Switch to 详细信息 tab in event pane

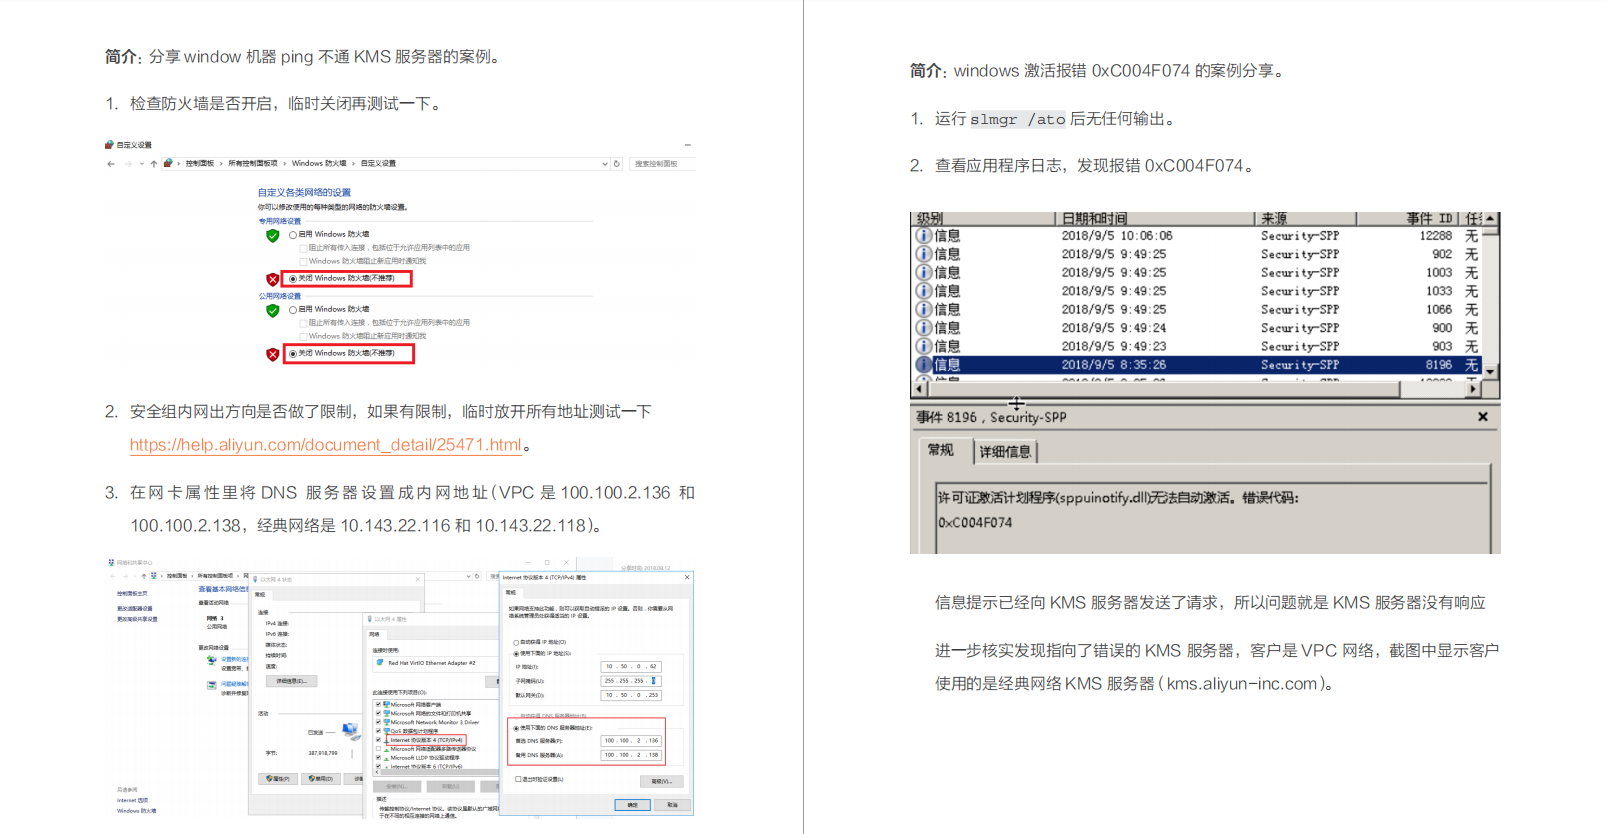pos(1005,452)
